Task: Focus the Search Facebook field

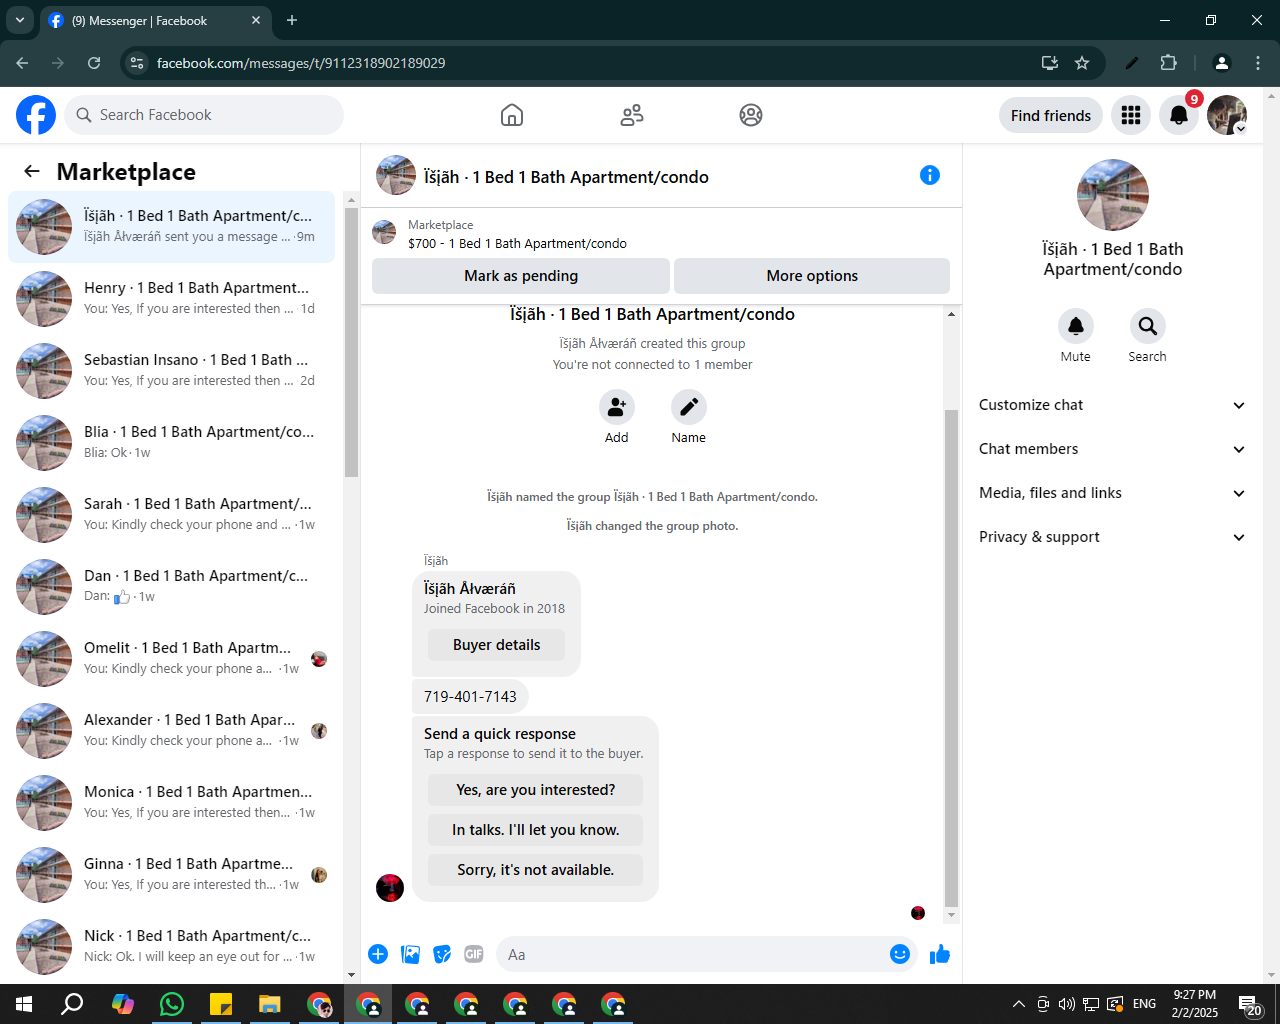Action: click(204, 115)
